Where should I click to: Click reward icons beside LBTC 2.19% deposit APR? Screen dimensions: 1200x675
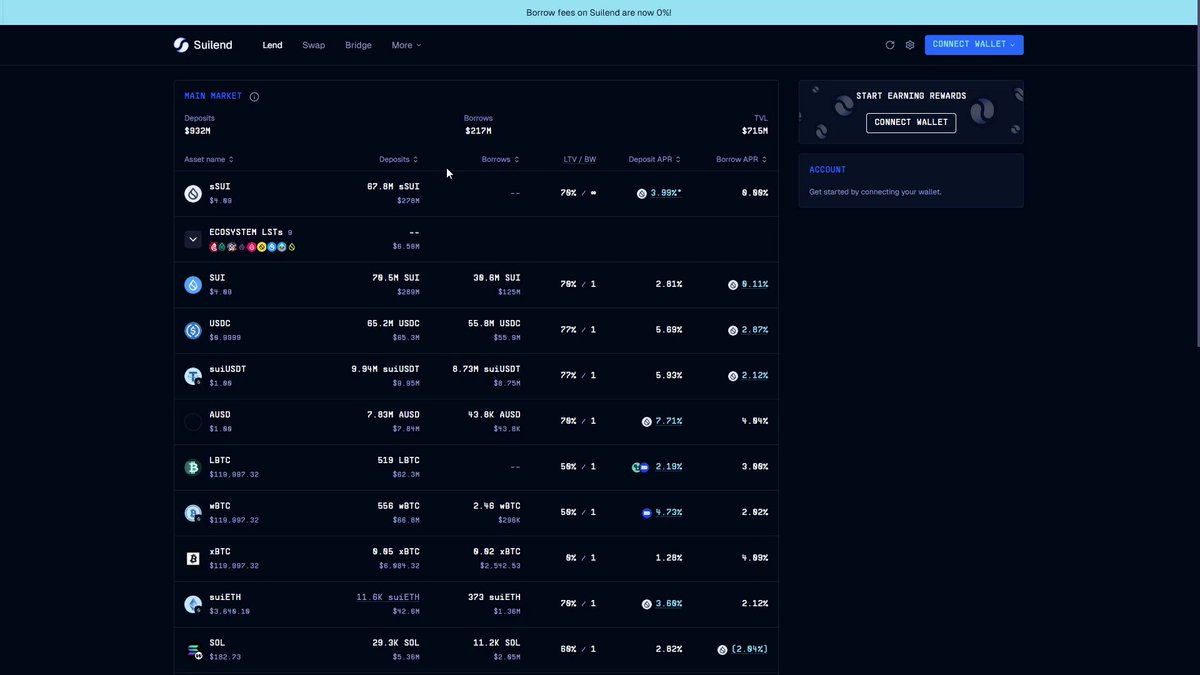click(x=641, y=467)
